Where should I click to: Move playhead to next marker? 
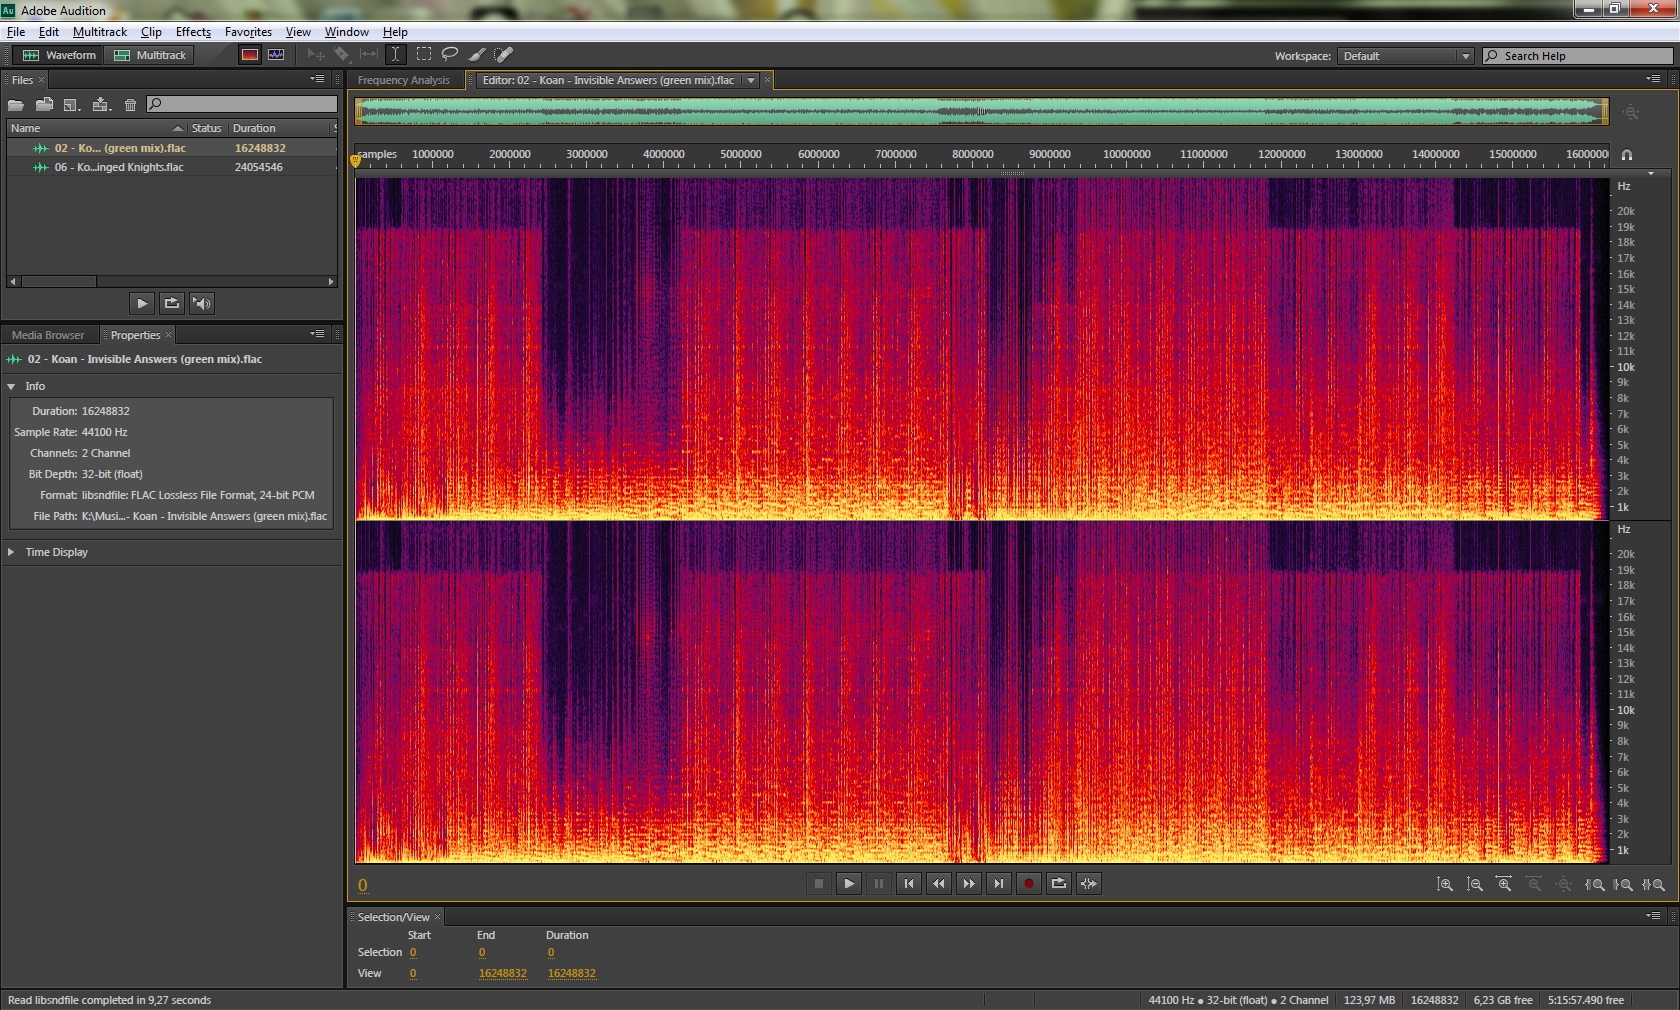tap(999, 883)
